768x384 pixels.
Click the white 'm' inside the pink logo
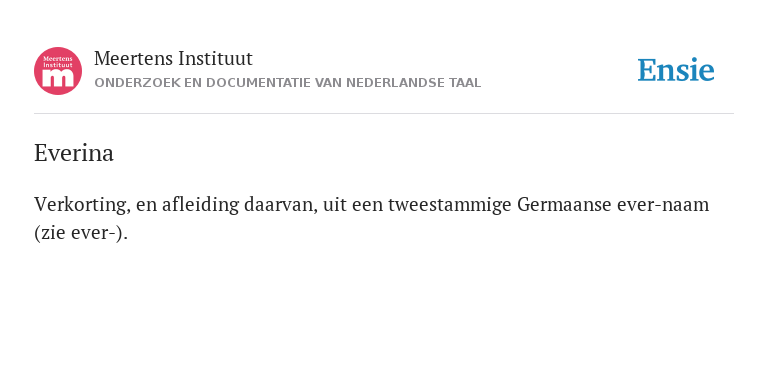click(x=58, y=78)
